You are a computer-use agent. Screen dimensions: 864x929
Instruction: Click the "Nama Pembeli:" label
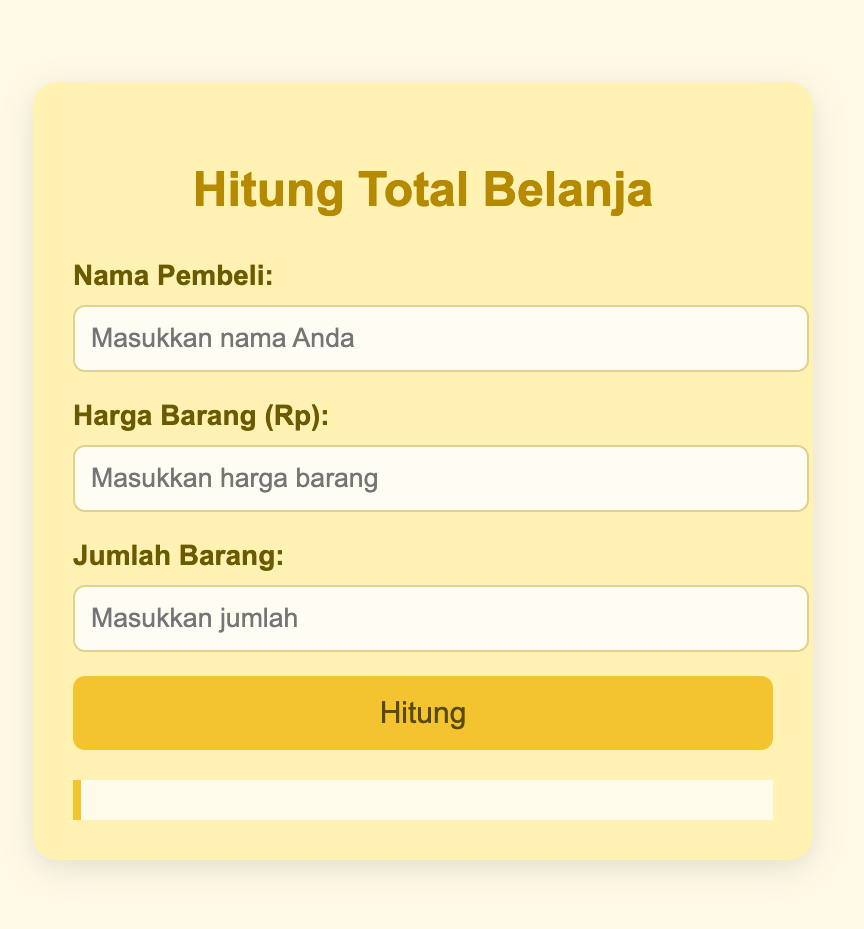173,276
